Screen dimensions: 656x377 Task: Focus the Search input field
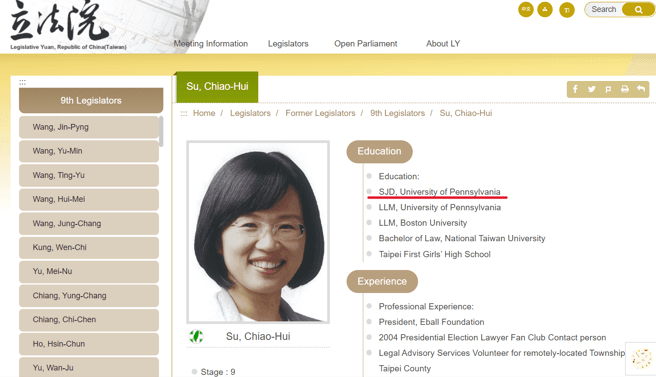pyautogui.click(x=604, y=9)
